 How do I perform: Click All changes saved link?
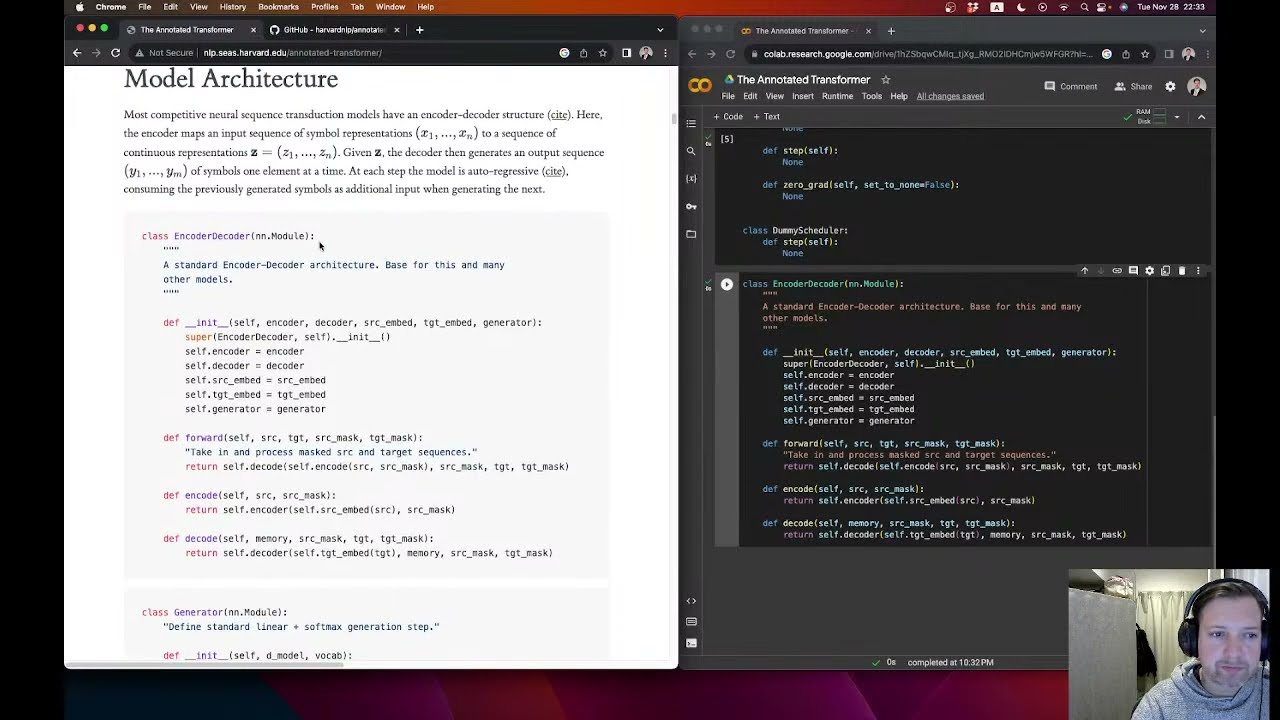pos(950,96)
